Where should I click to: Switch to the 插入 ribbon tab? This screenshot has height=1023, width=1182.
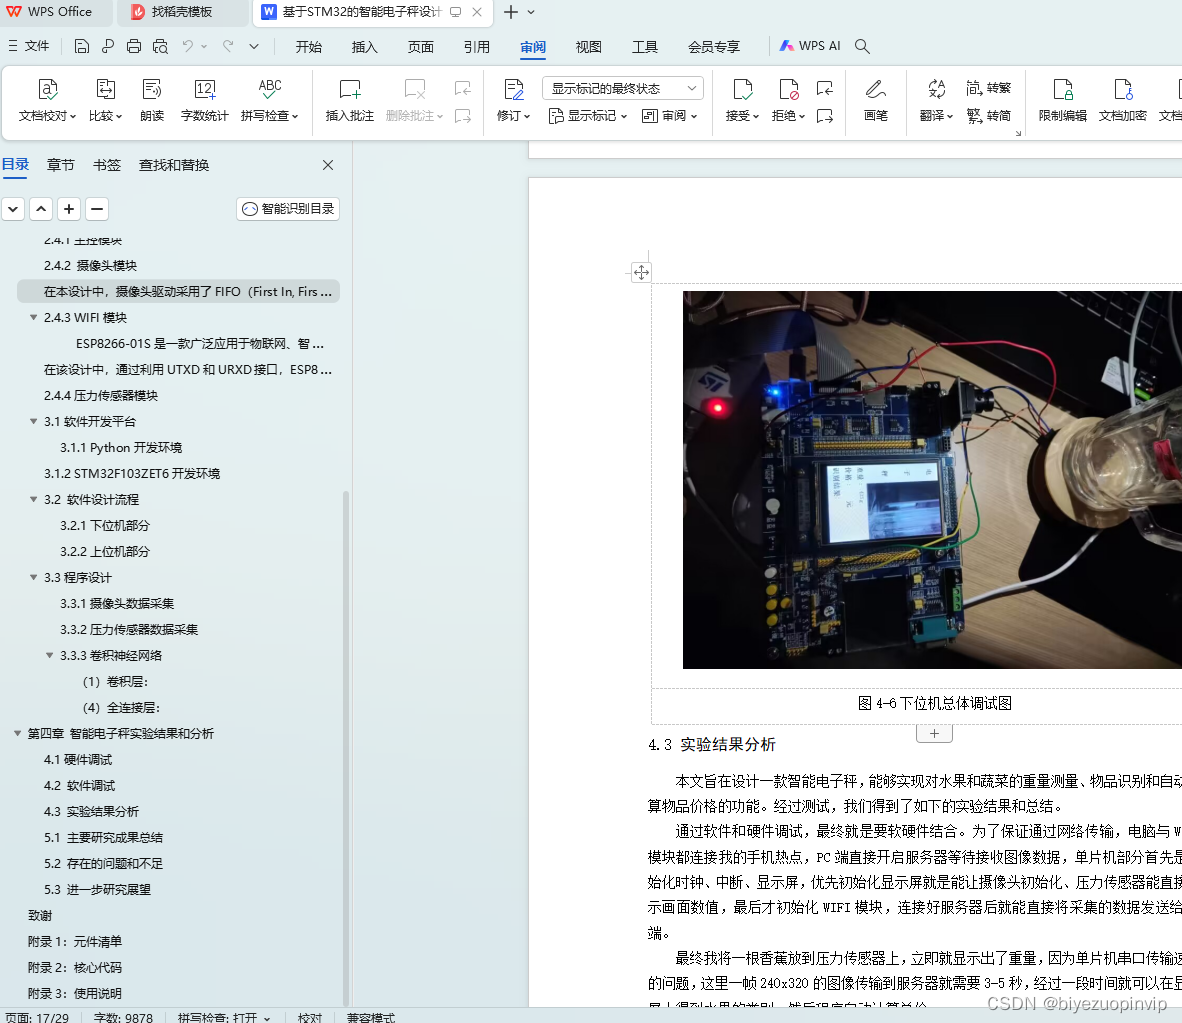point(364,47)
